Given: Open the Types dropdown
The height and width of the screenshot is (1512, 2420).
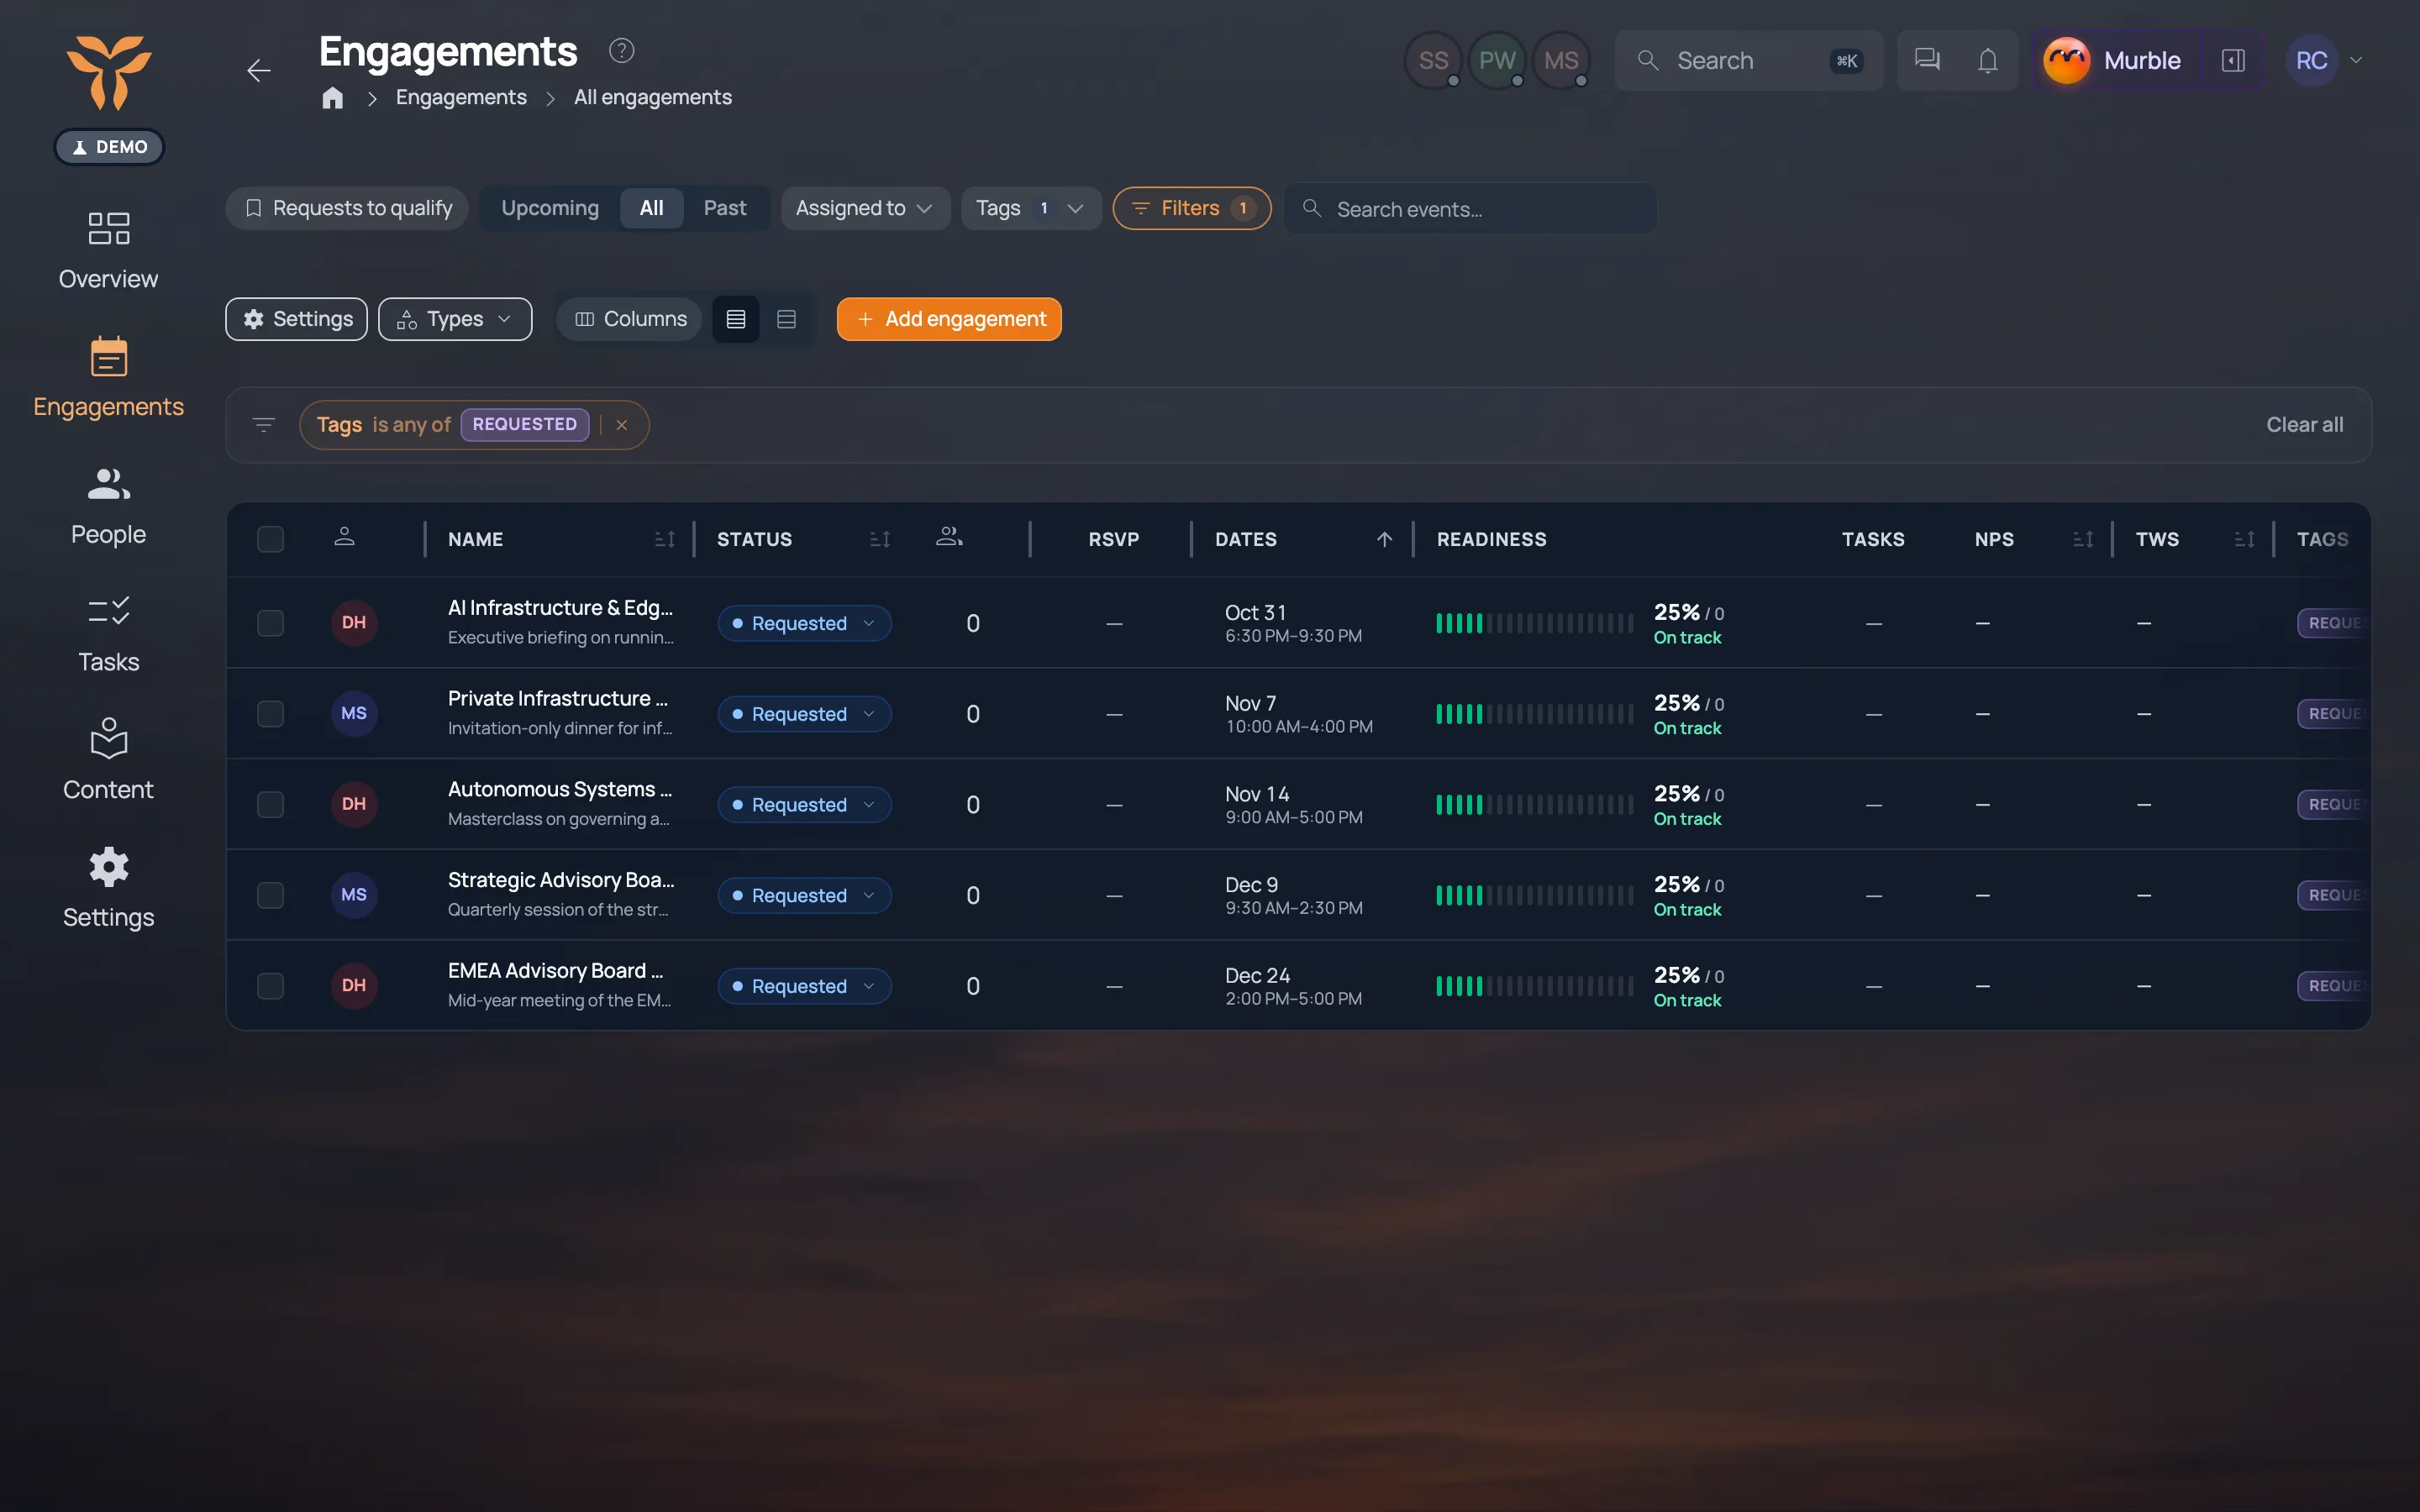Looking at the screenshot, I should click(455, 319).
